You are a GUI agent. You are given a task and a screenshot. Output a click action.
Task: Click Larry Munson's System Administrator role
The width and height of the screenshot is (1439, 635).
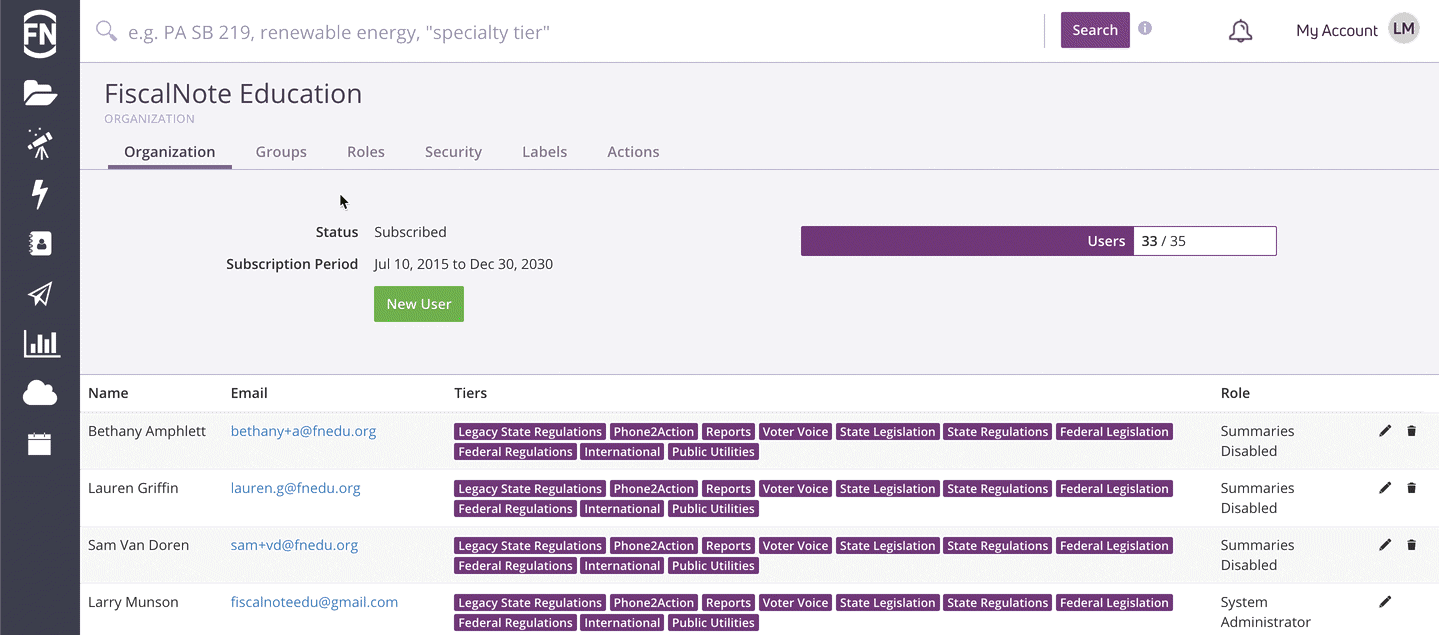coord(1265,612)
